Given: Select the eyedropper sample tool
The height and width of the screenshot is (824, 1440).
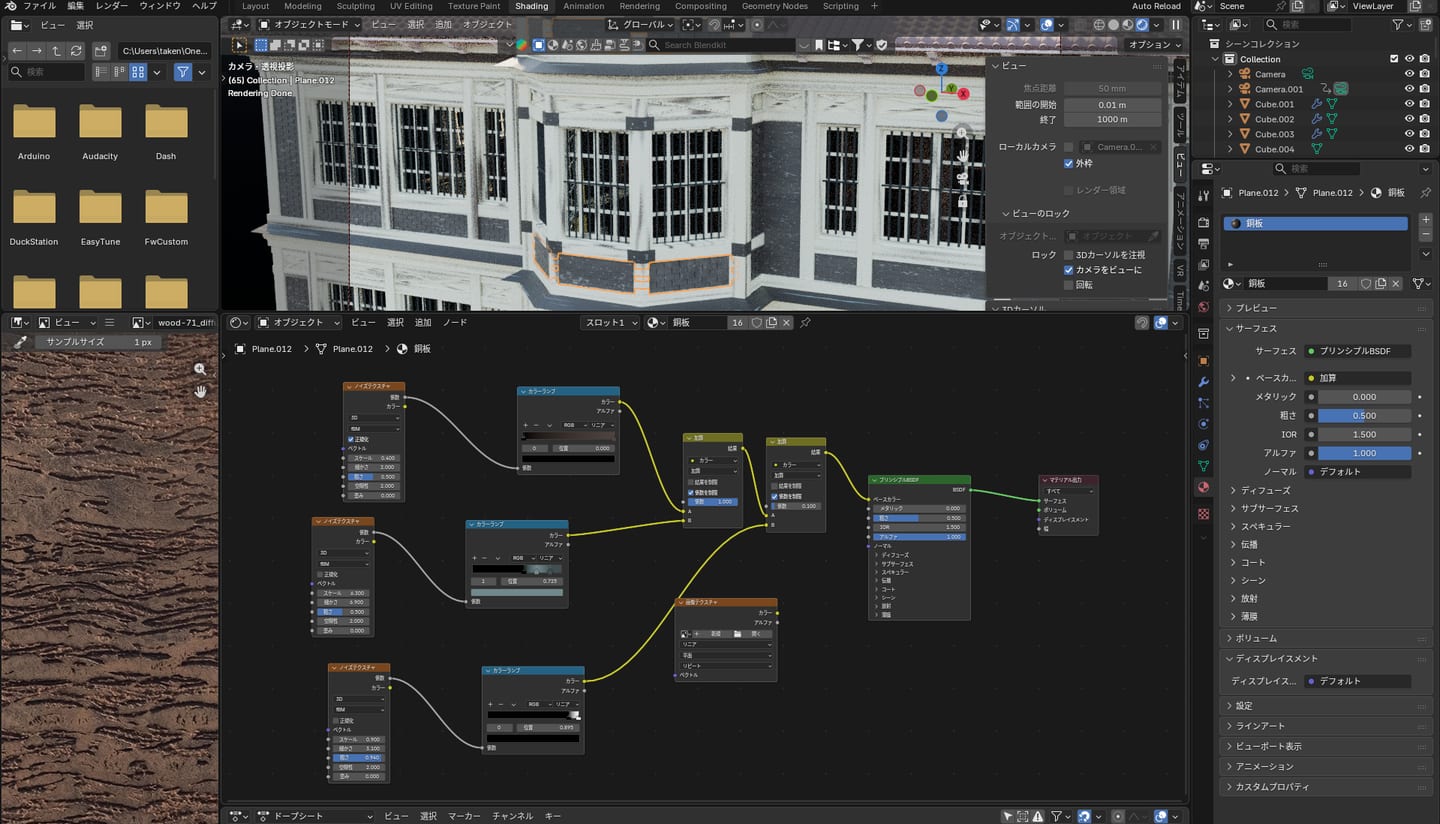Looking at the screenshot, I should (x=20, y=342).
